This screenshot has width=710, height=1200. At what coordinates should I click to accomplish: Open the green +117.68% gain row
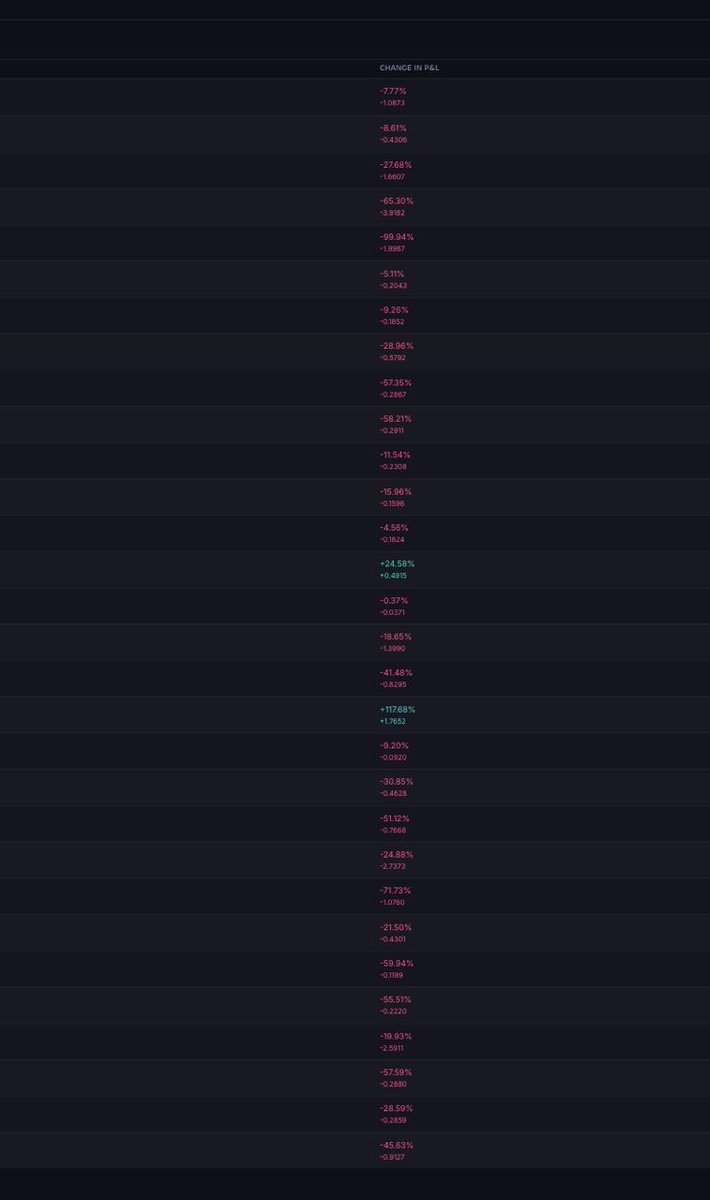(355, 715)
